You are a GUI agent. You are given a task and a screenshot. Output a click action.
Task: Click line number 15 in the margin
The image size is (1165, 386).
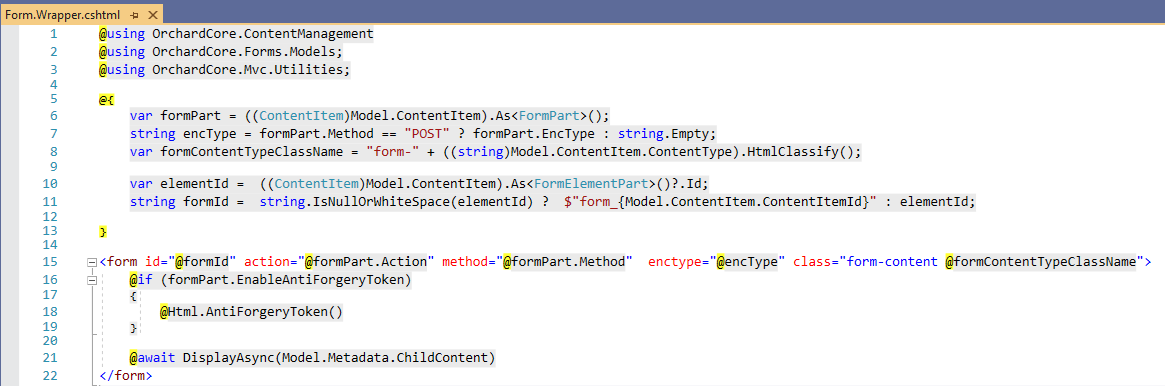[x=51, y=261]
